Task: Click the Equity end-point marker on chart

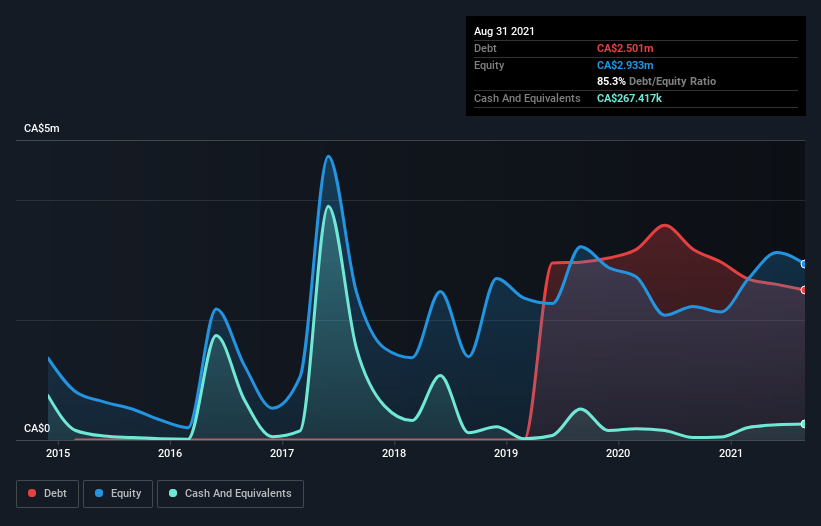Action: click(x=804, y=264)
